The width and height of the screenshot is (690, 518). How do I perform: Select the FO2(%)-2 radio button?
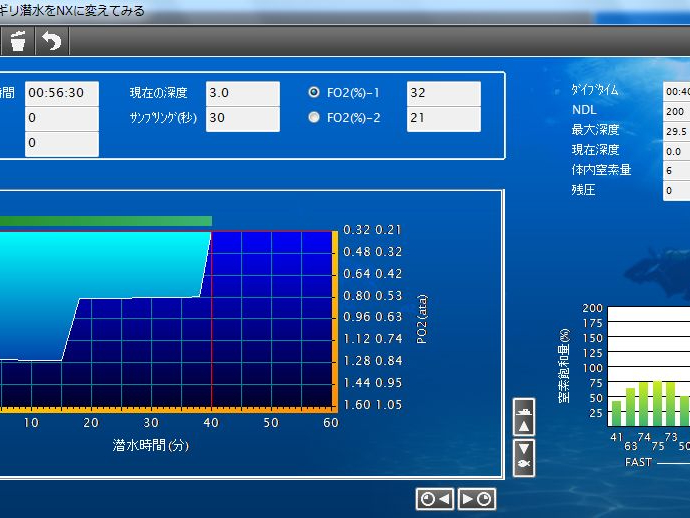[314, 117]
